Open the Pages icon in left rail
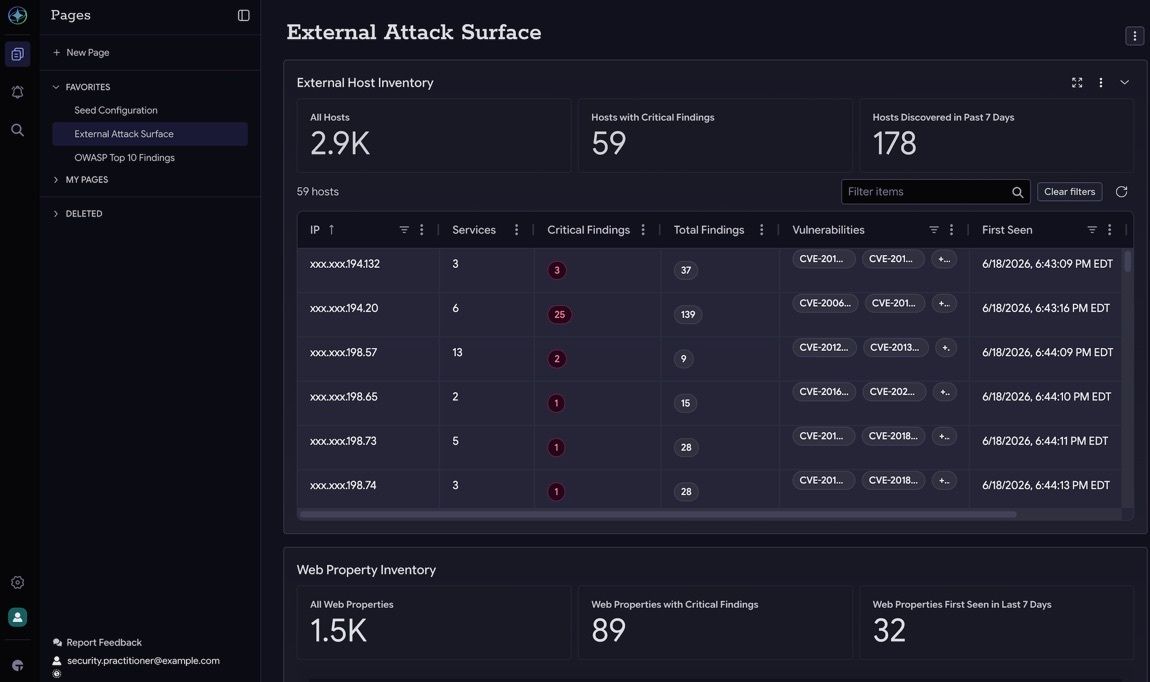1150x682 pixels. click(x=18, y=54)
